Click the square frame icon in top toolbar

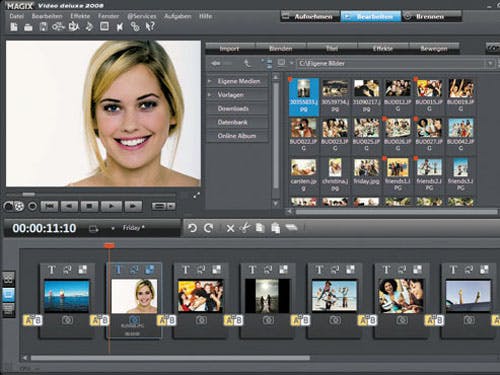click(x=104, y=26)
